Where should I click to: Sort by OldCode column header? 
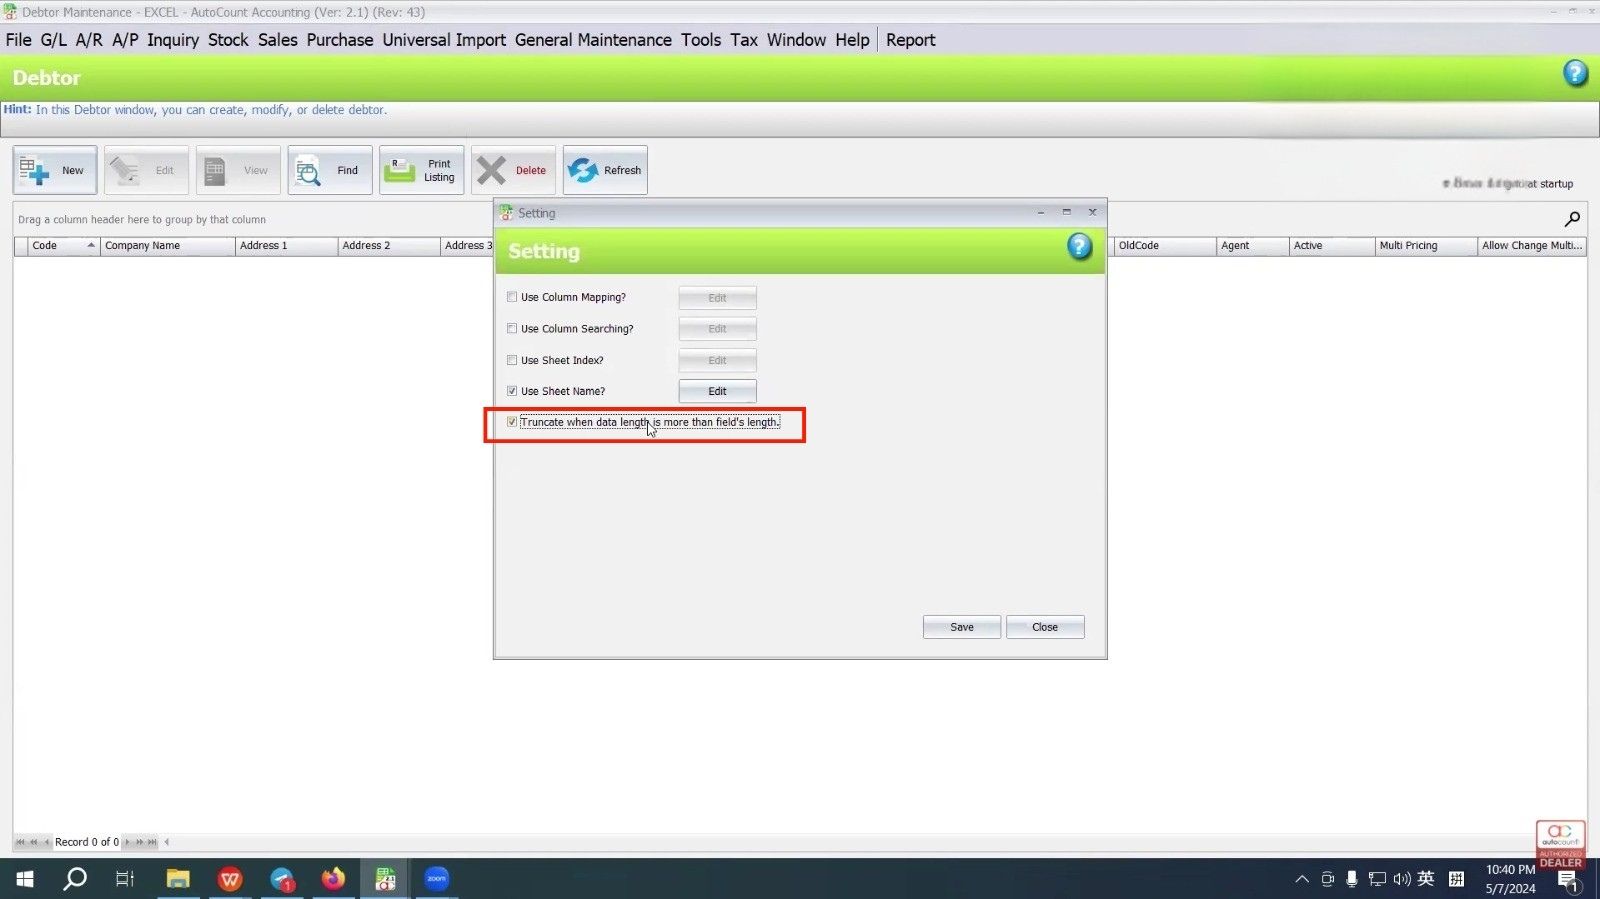1164,246
